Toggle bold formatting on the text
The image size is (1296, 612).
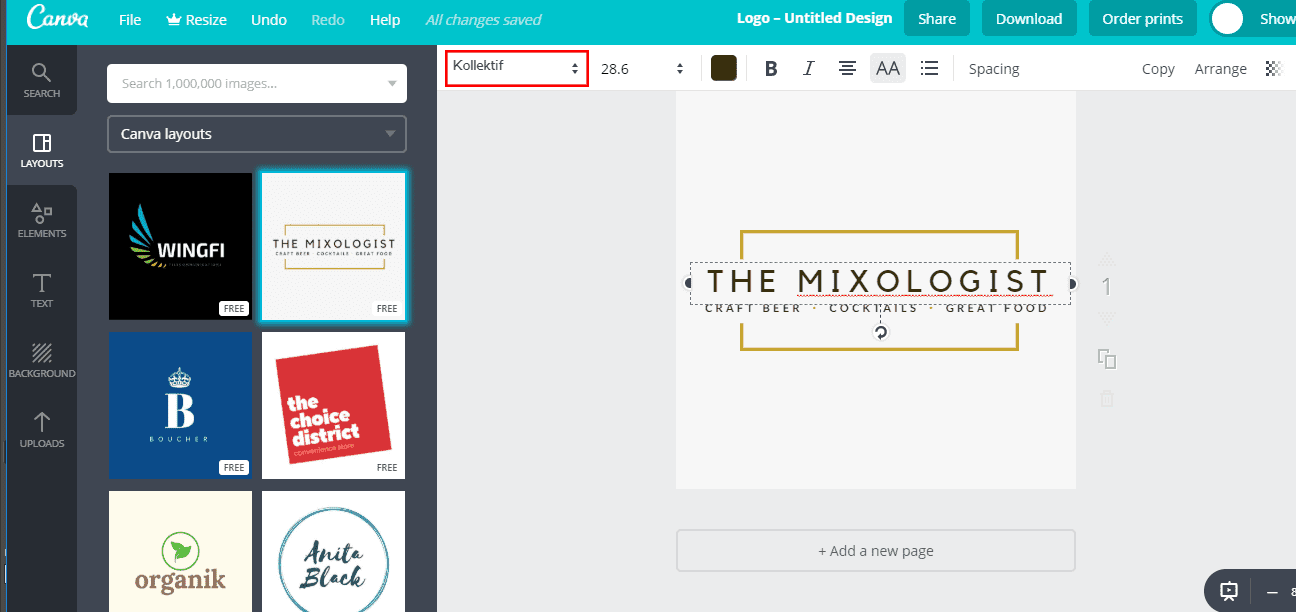click(770, 68)
